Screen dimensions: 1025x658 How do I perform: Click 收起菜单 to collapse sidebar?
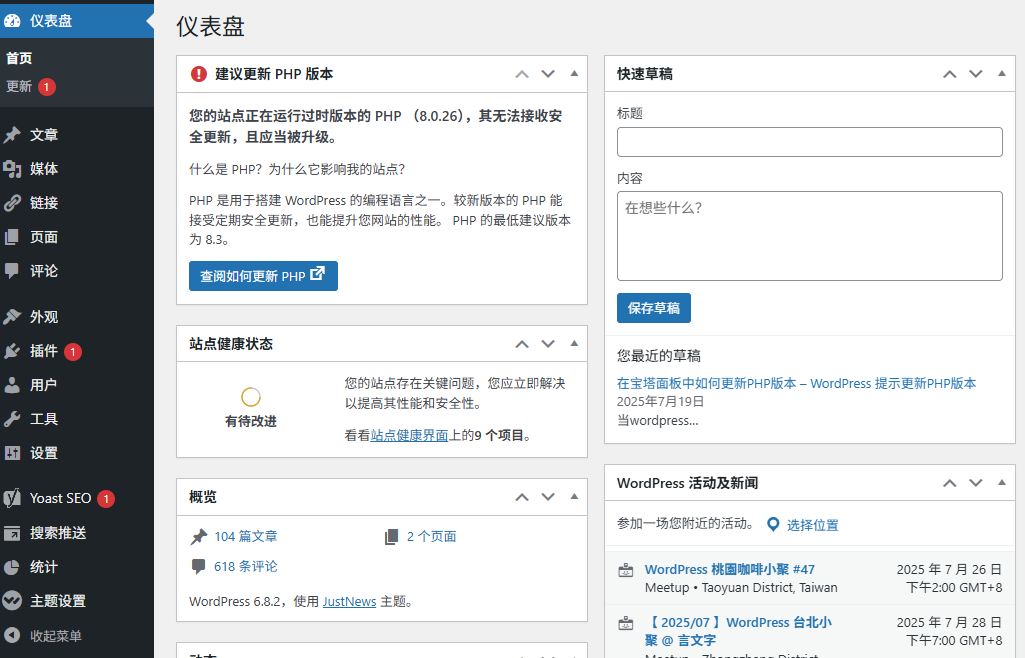tap(56, 636)
